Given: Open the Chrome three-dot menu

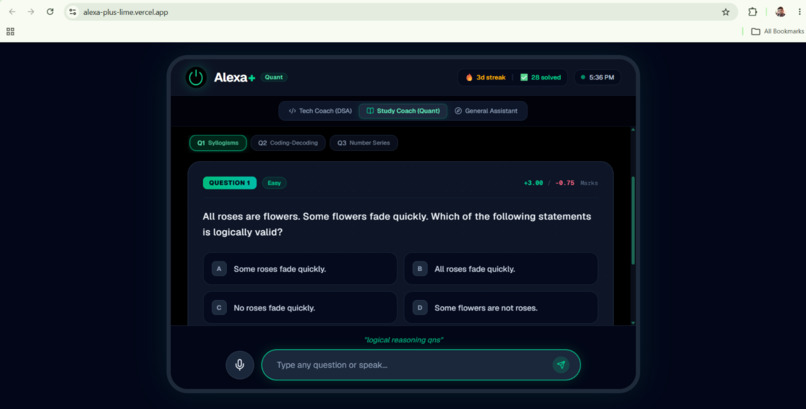Looking at the screenshot, I should pyautogui.click(x=799, y=12).
